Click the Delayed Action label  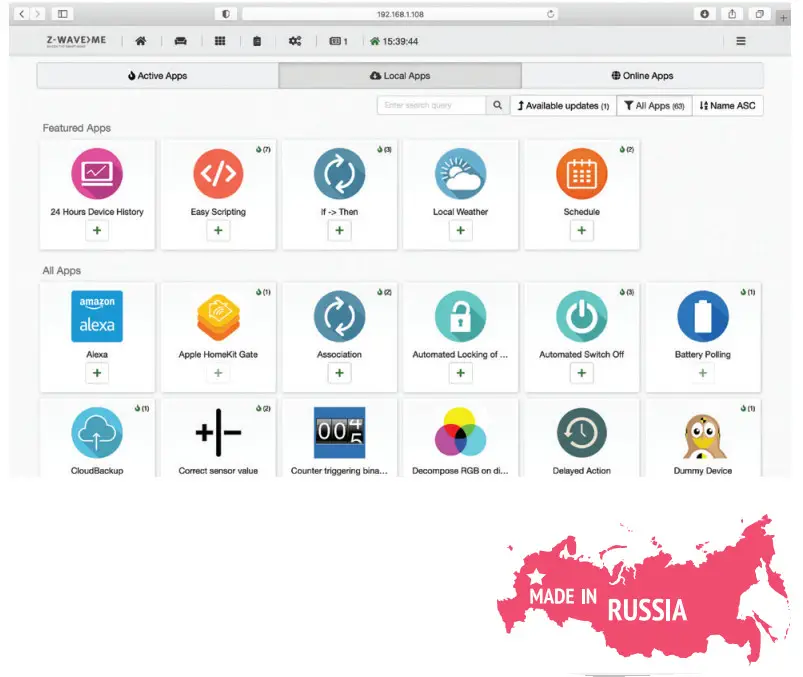[582, 471]
